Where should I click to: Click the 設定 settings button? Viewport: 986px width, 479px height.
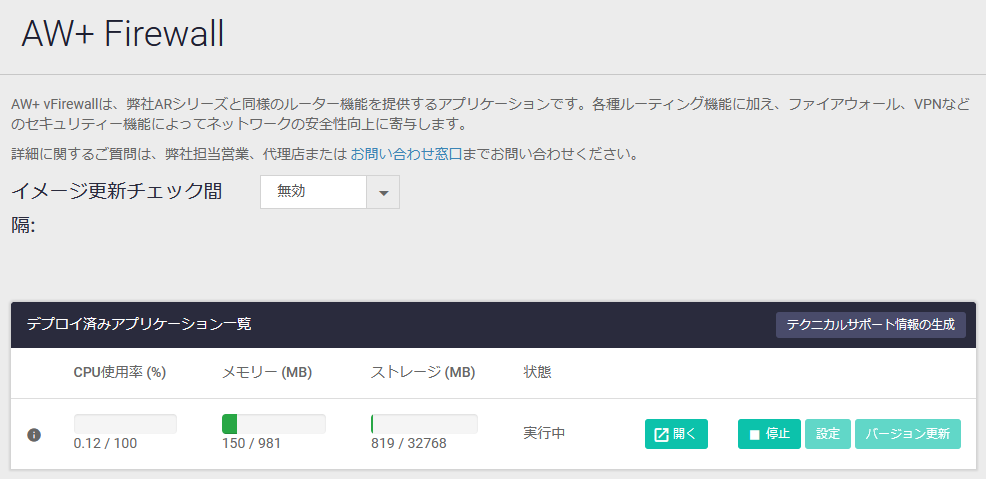[x=828, y=434]
